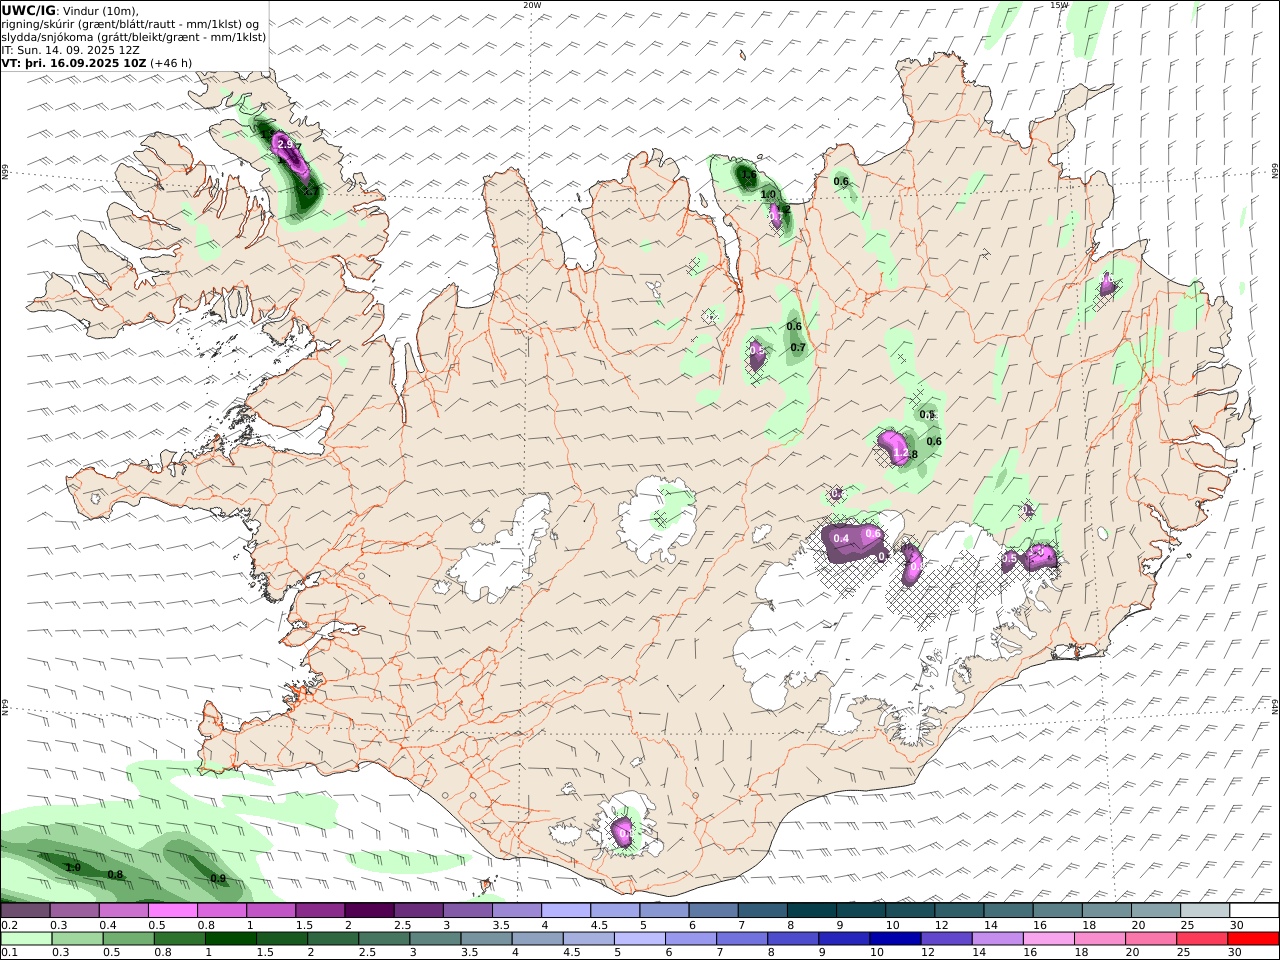
Task: Click upper scale swatch between 0.2 and 0.3
Action: (x=25, y=911)
